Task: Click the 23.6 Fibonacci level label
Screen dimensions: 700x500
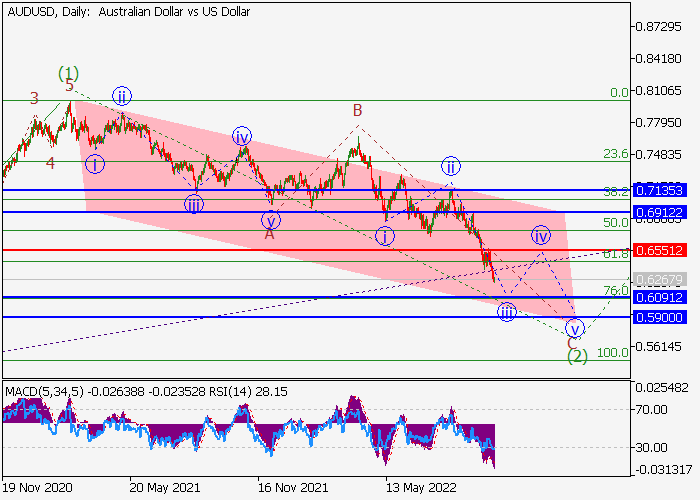Action: 615,155
